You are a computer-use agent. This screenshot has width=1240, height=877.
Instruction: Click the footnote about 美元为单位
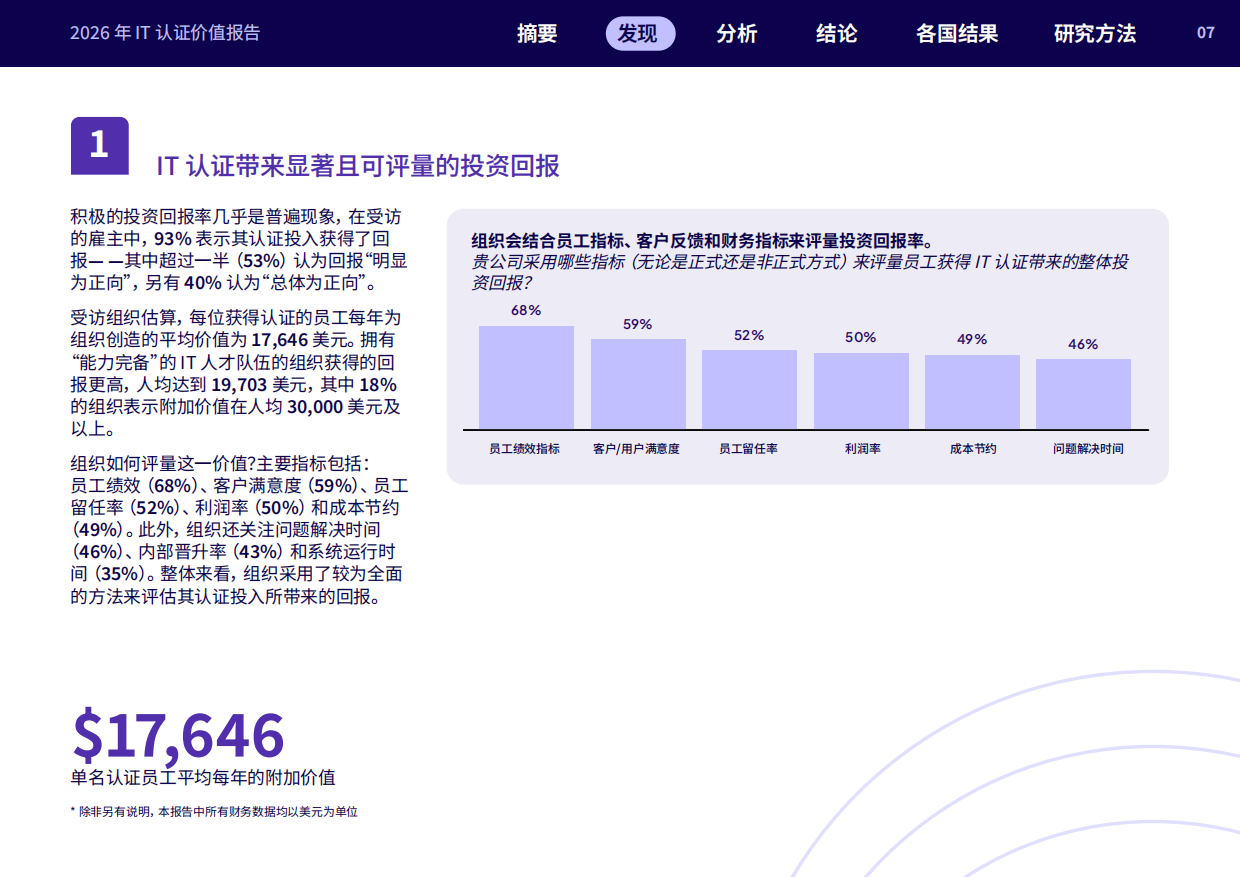[214, 812]
